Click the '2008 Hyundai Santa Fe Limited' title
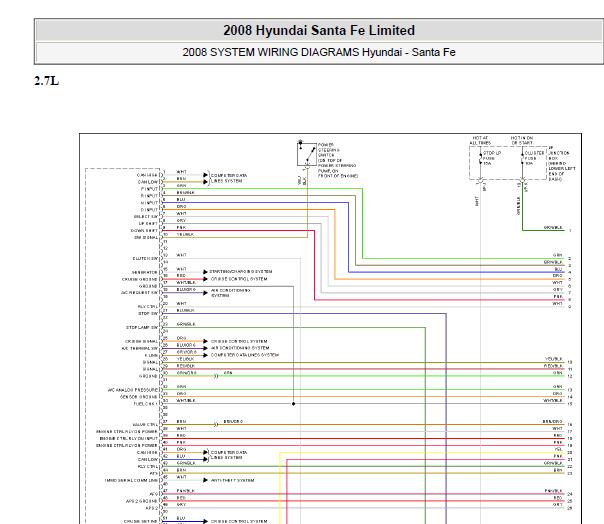Screen dimensions: 604x524 click(319, 30)
